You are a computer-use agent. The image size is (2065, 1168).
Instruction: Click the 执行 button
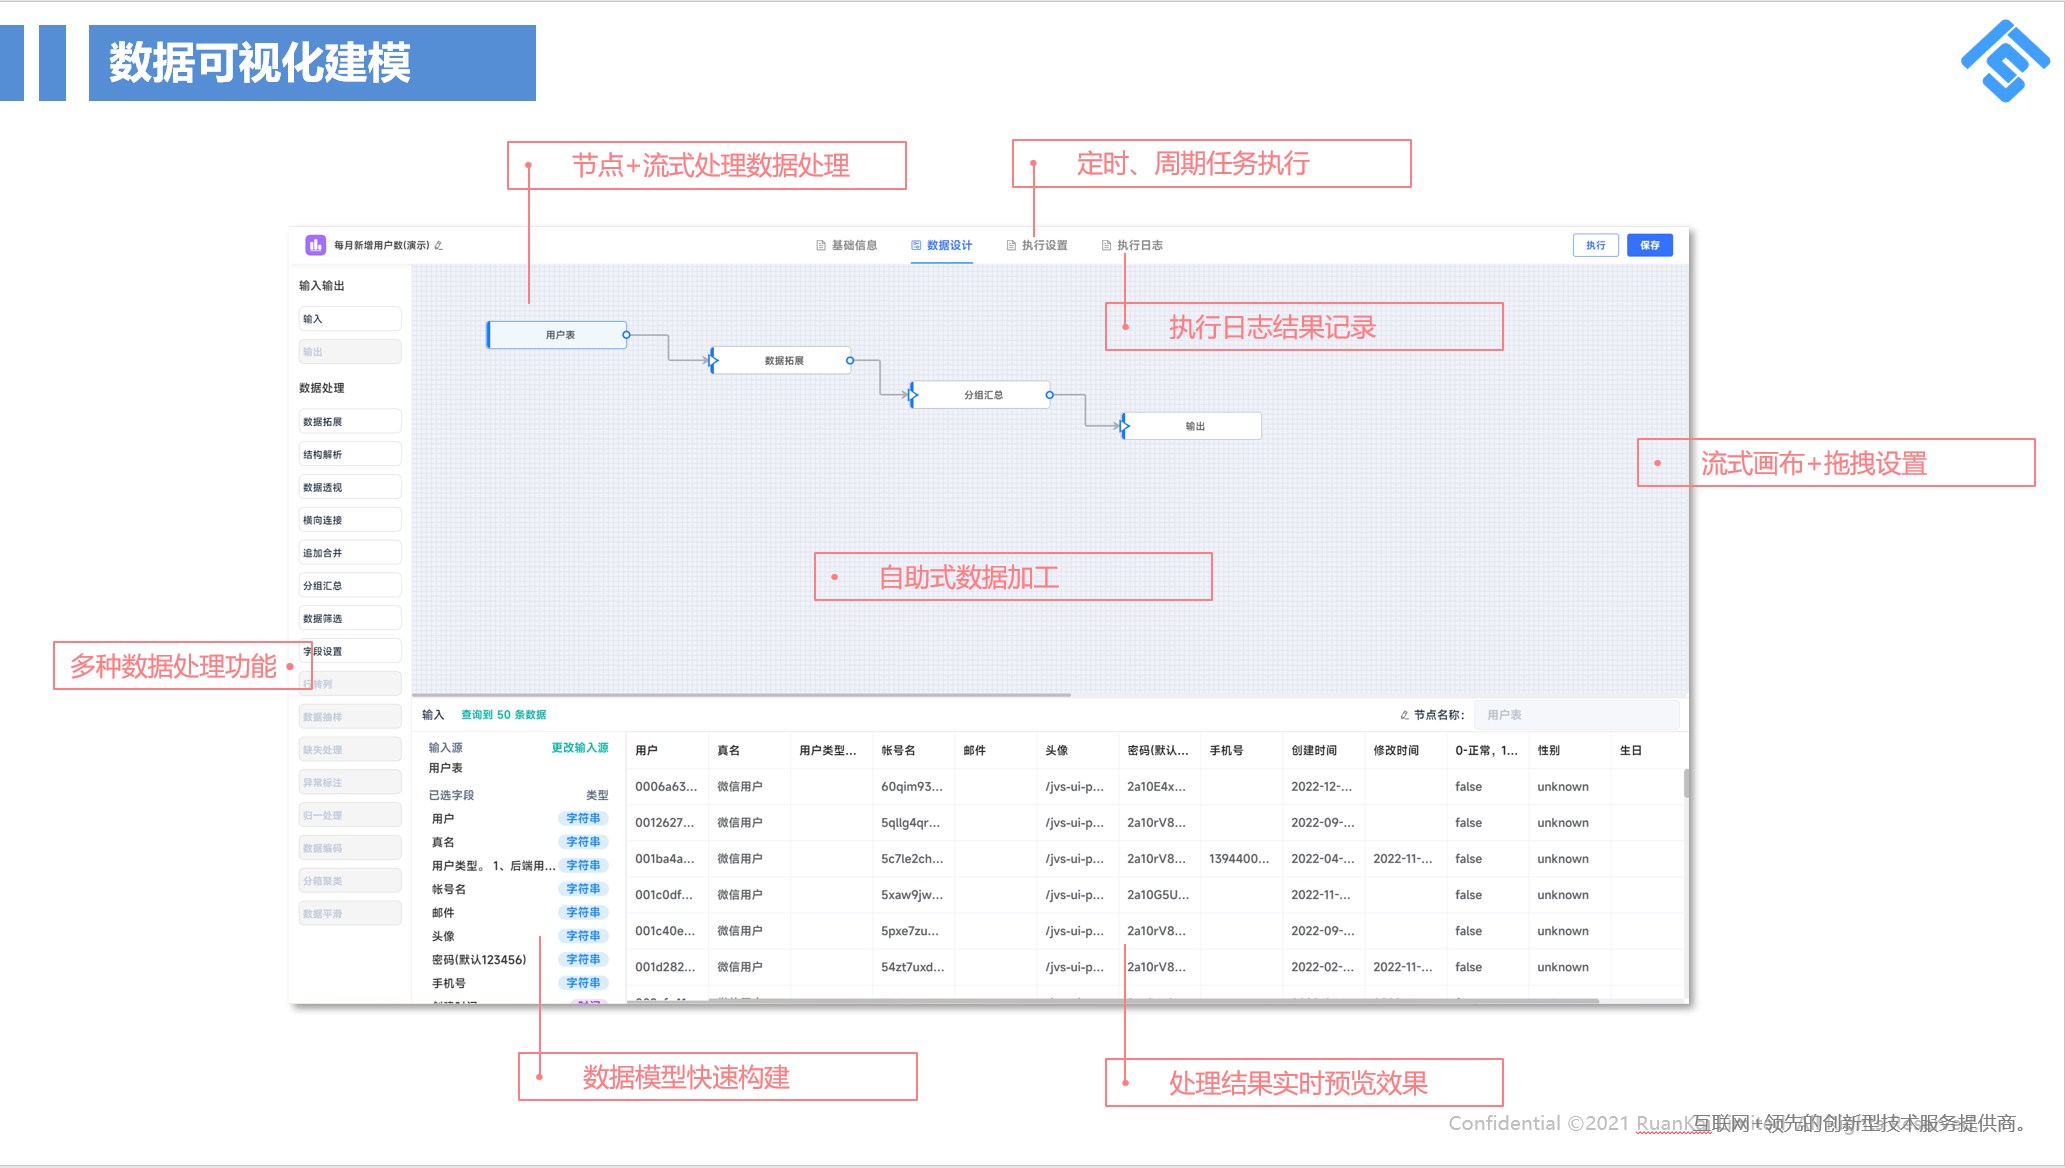(1596, 245)
